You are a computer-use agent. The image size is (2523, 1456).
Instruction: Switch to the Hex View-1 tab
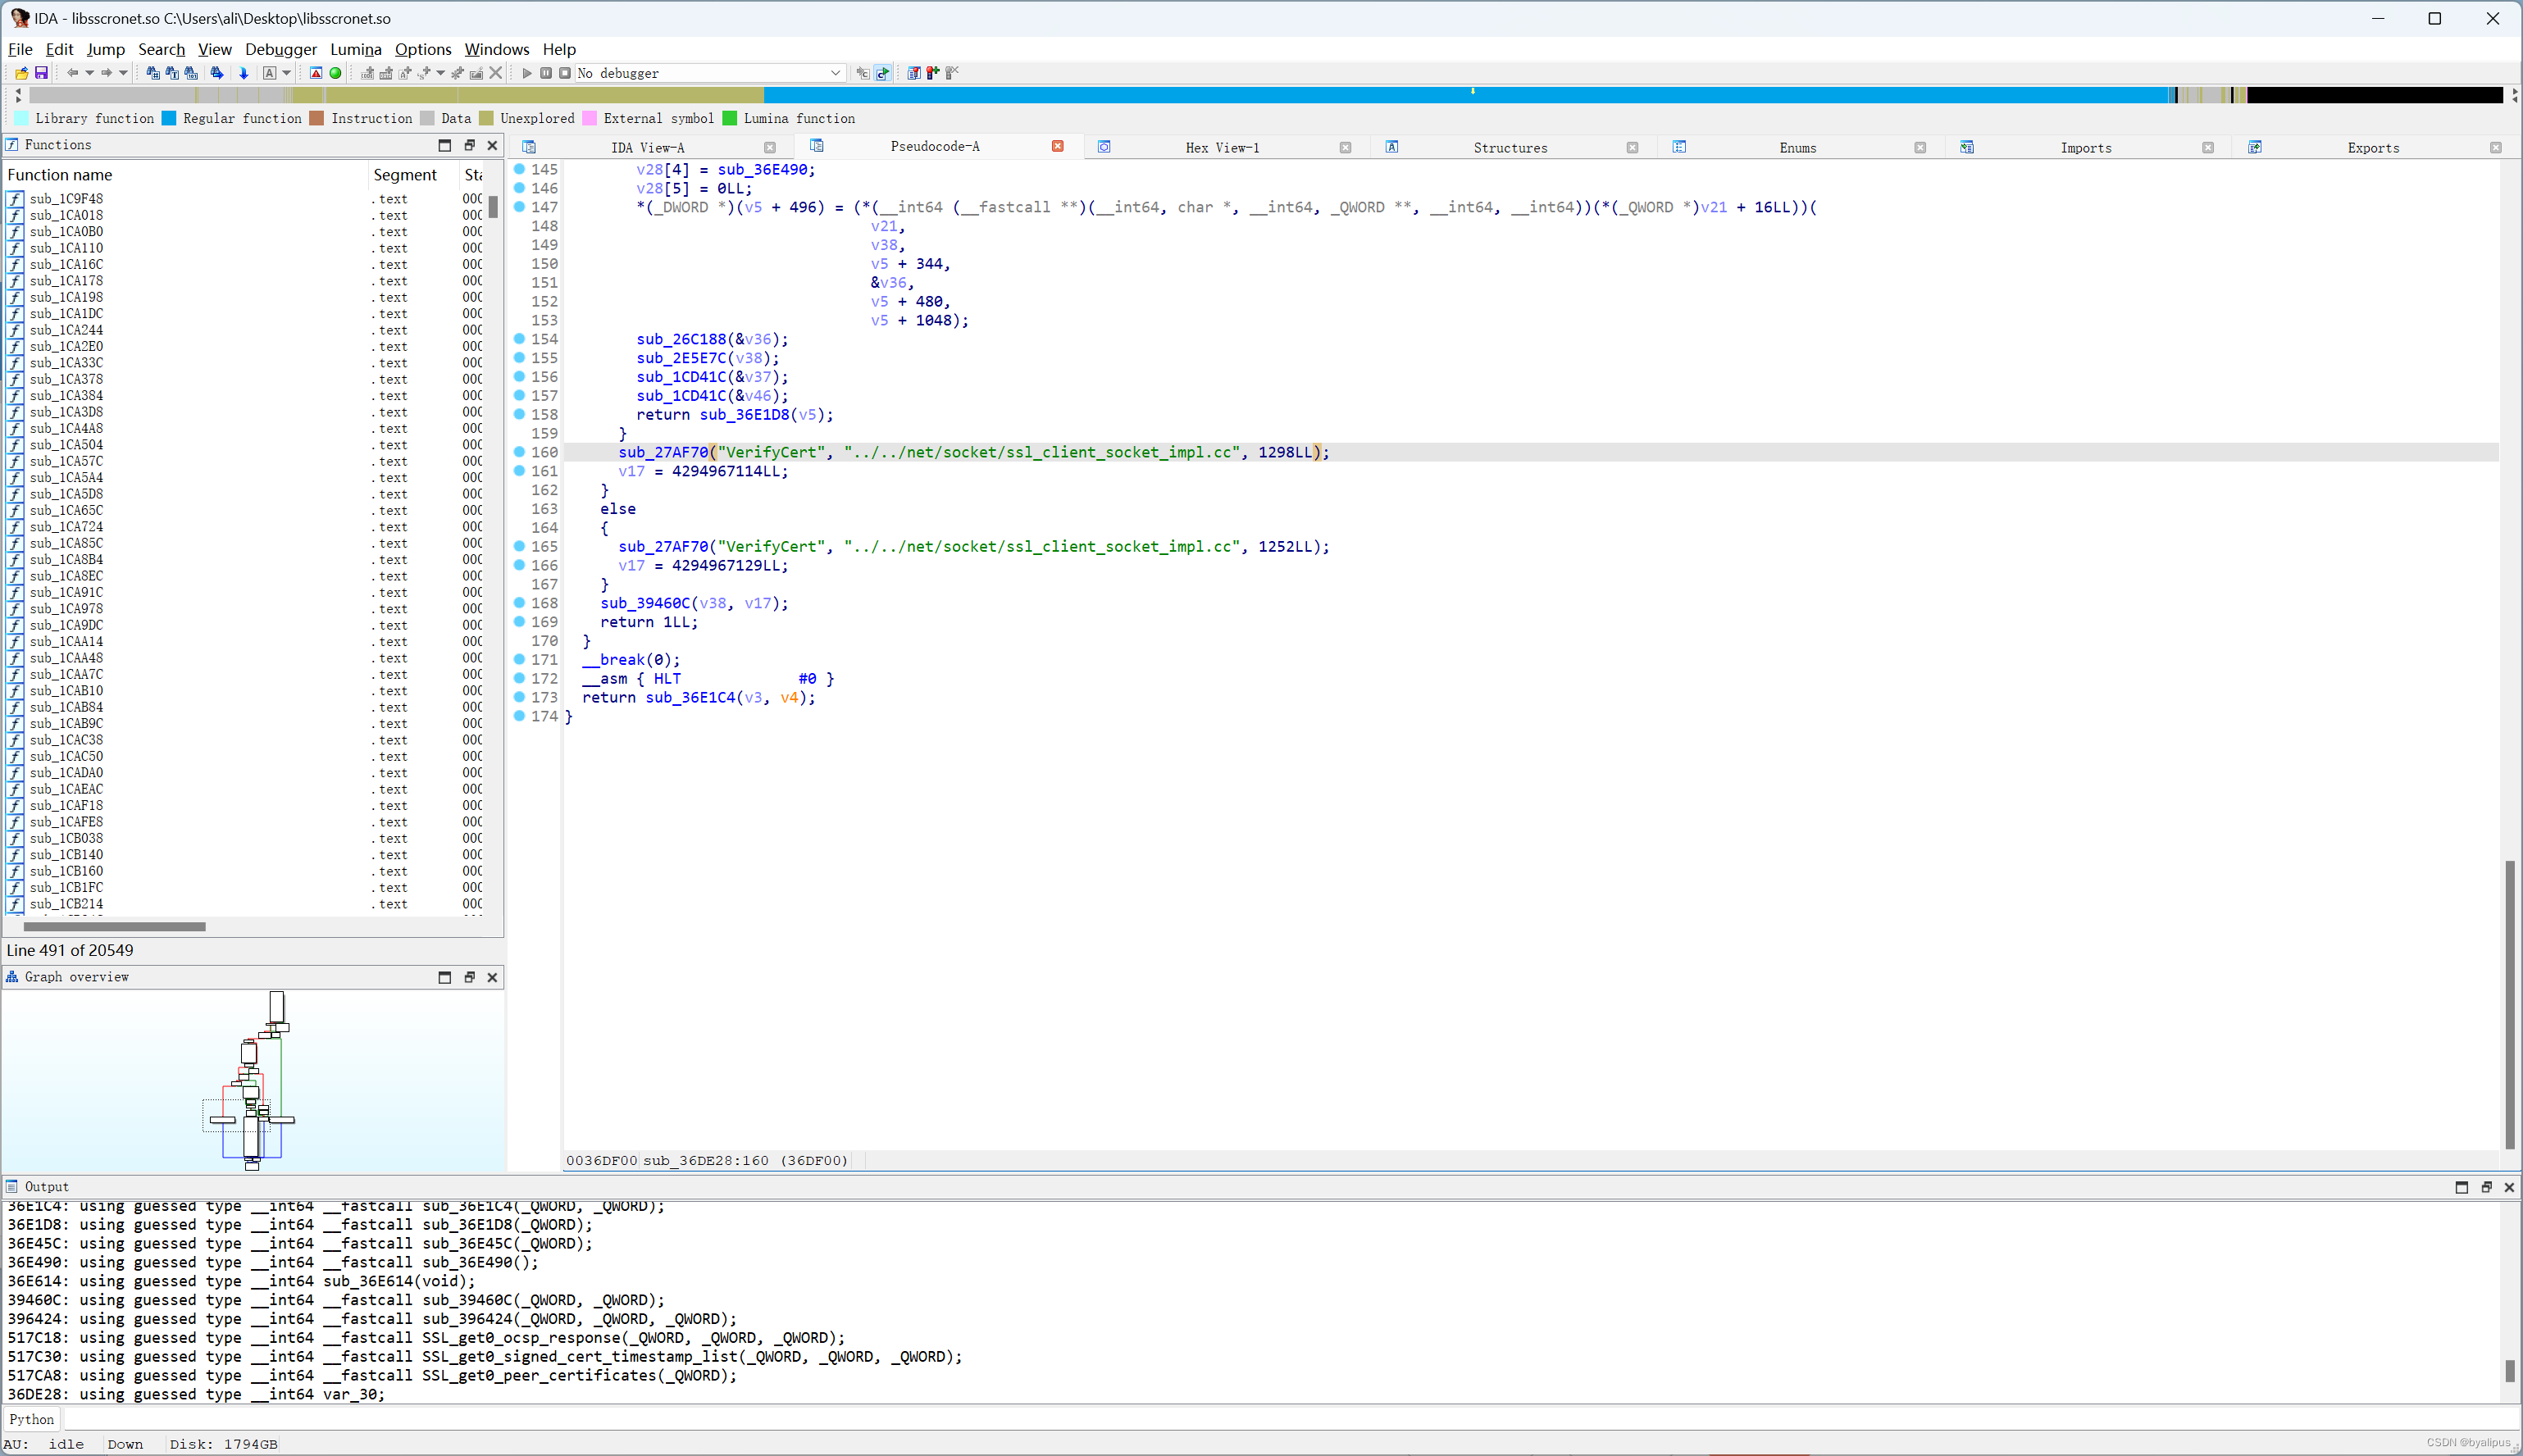pyautogui.click(x=1222, y=147)
